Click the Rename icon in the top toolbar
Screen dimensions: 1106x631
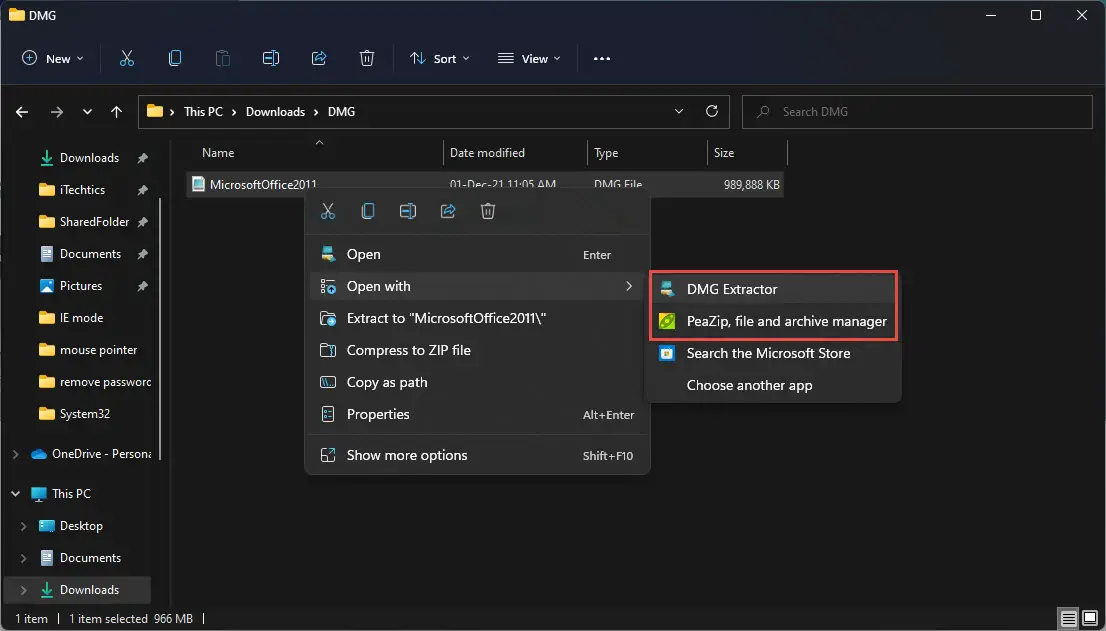pos(271,59)
